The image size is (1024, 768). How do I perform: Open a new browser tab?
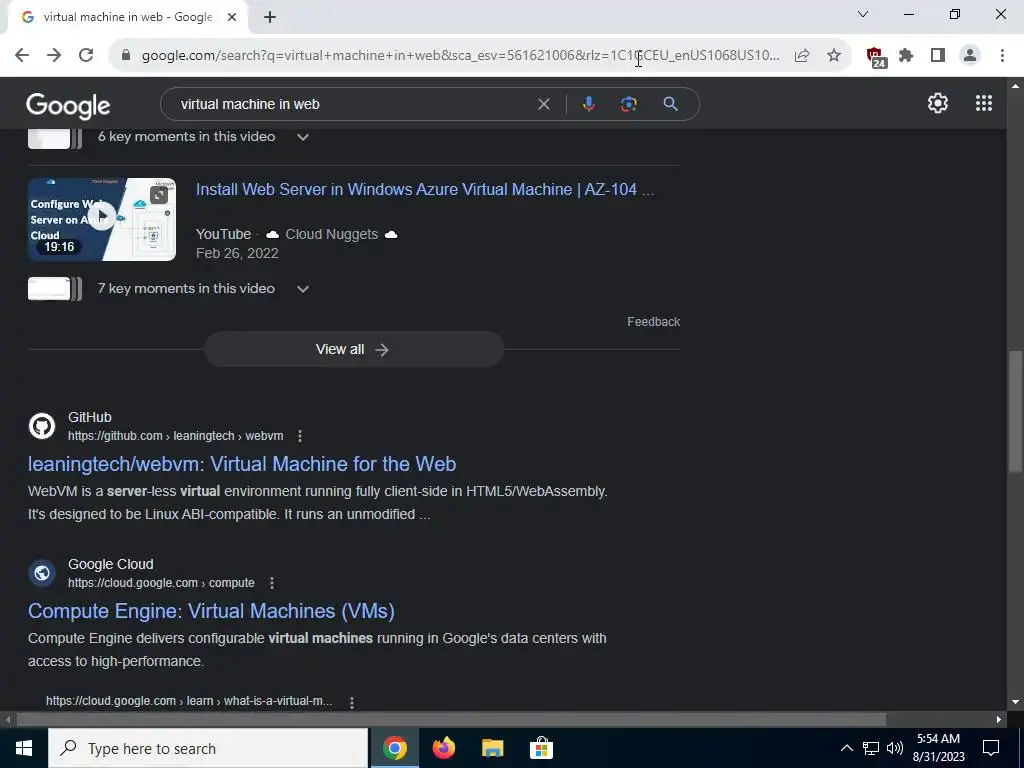click(270, 17)
